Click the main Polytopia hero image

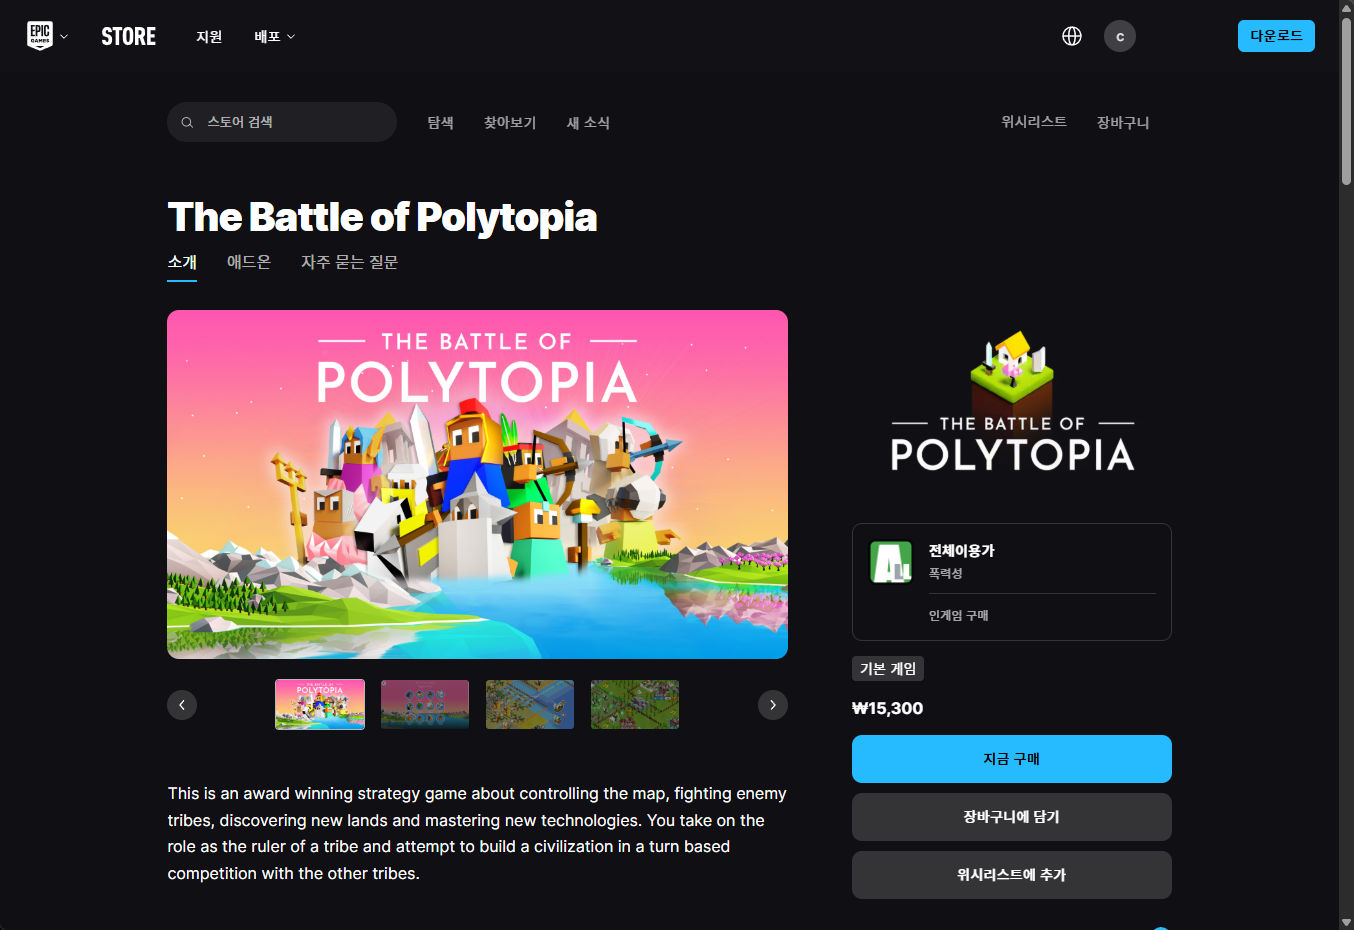pos(477,484)
